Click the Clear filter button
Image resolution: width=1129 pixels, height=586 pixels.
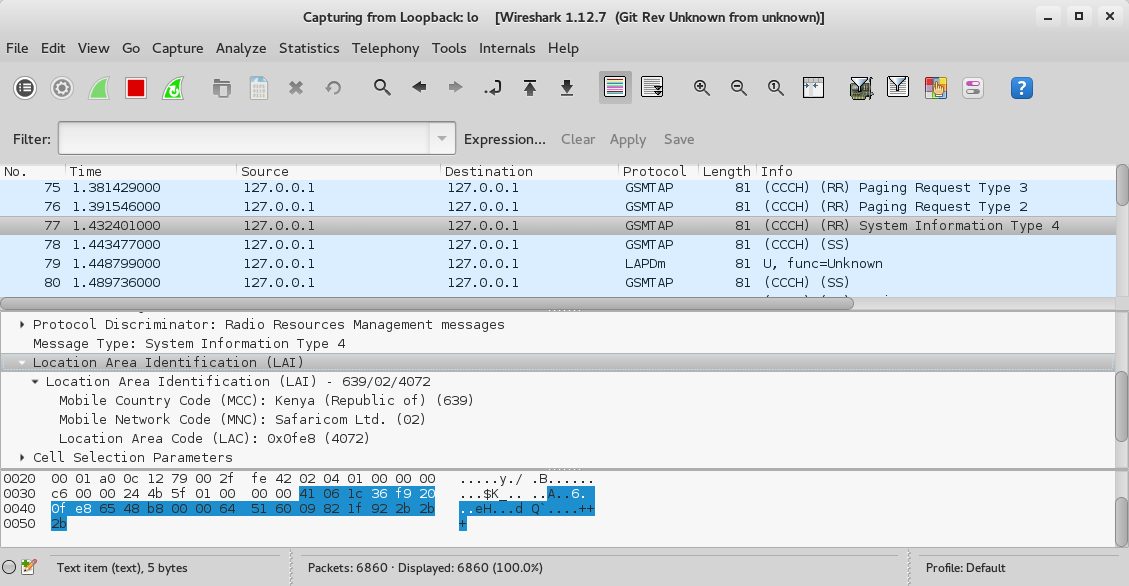tap(578, 139)
